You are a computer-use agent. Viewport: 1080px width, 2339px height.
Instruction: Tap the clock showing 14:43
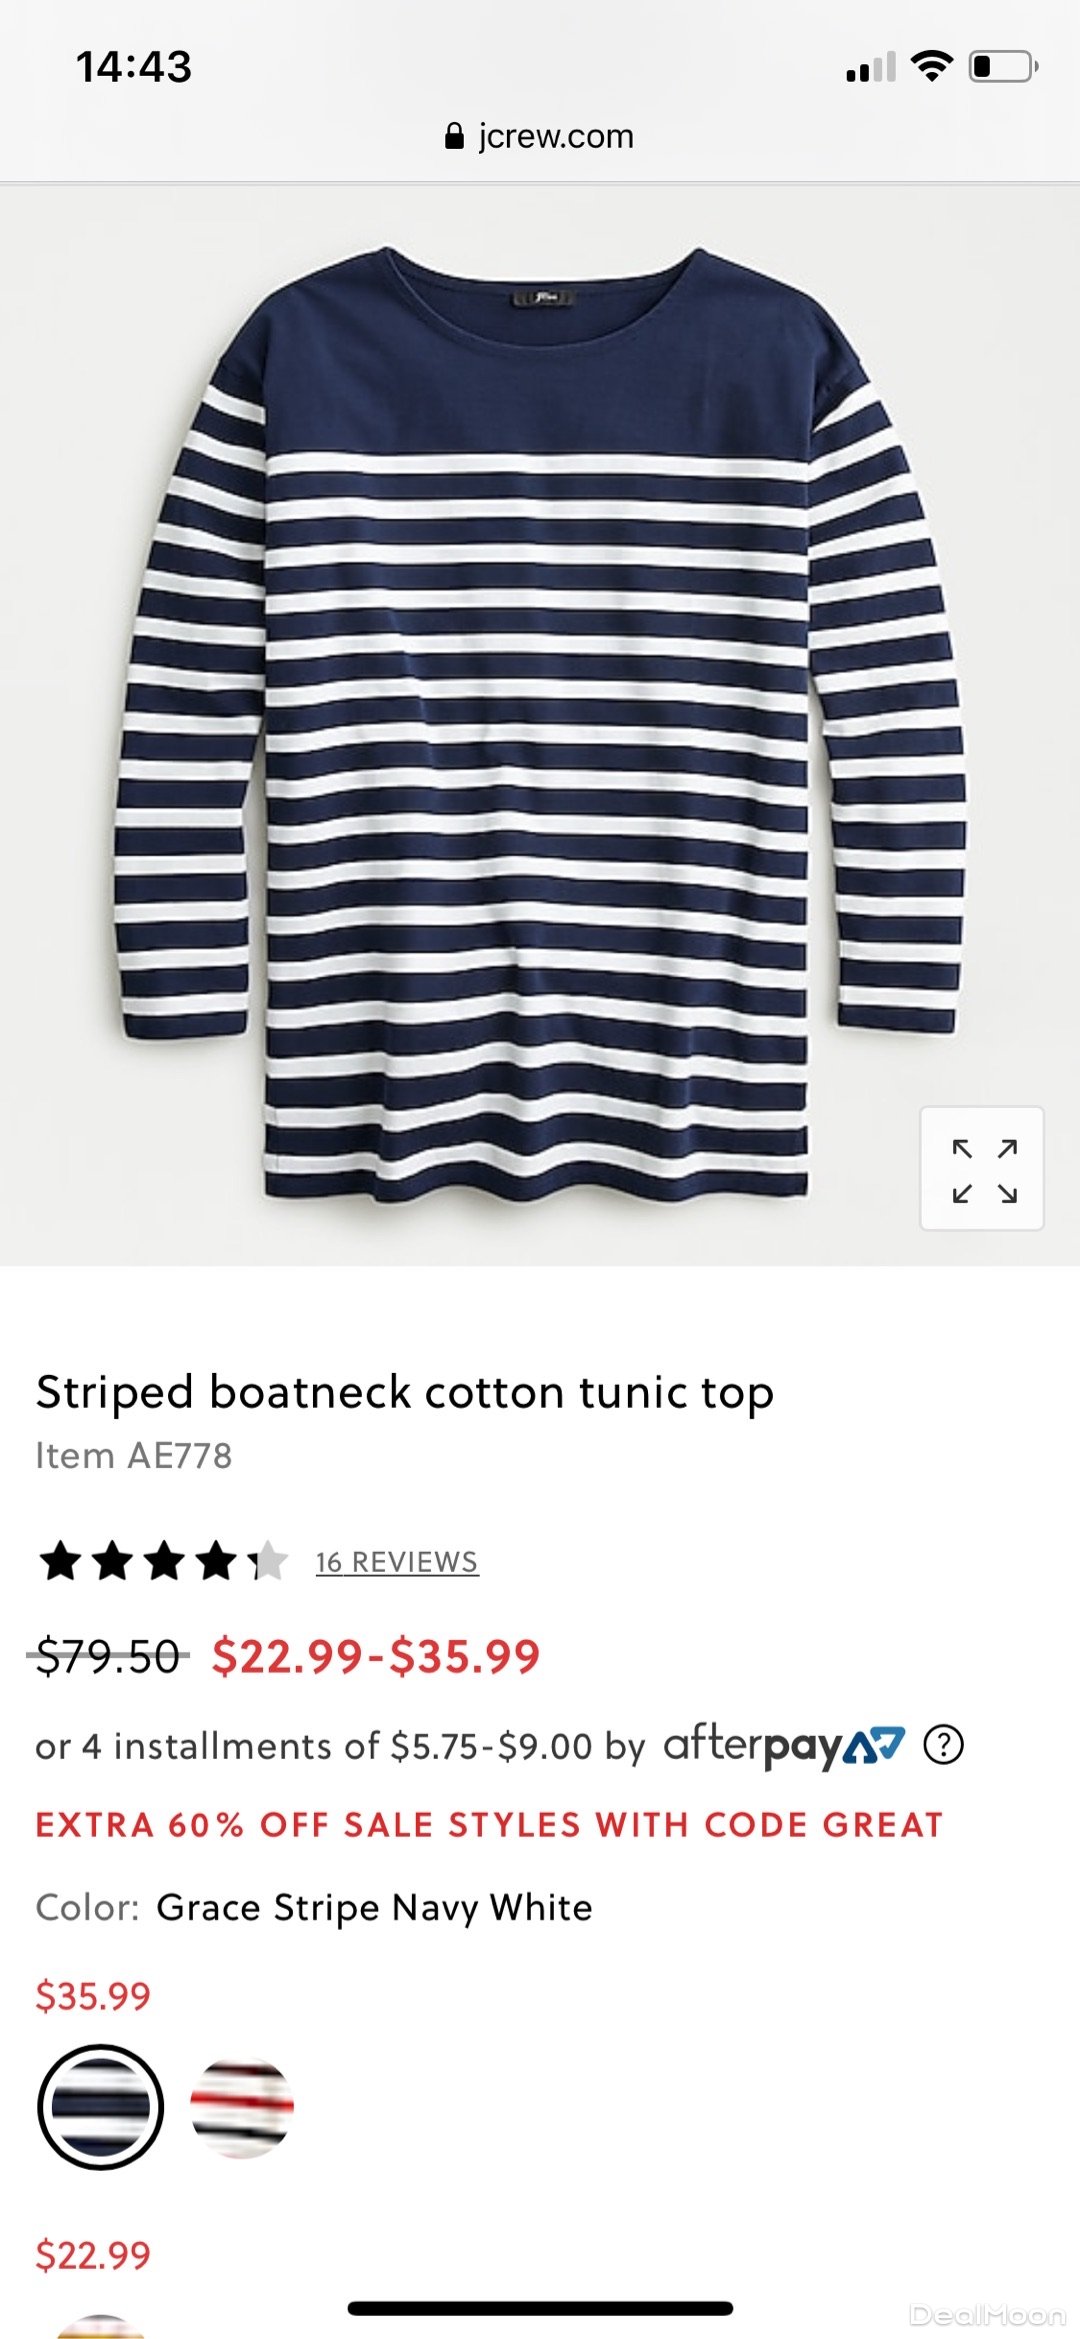pos(134,67)
